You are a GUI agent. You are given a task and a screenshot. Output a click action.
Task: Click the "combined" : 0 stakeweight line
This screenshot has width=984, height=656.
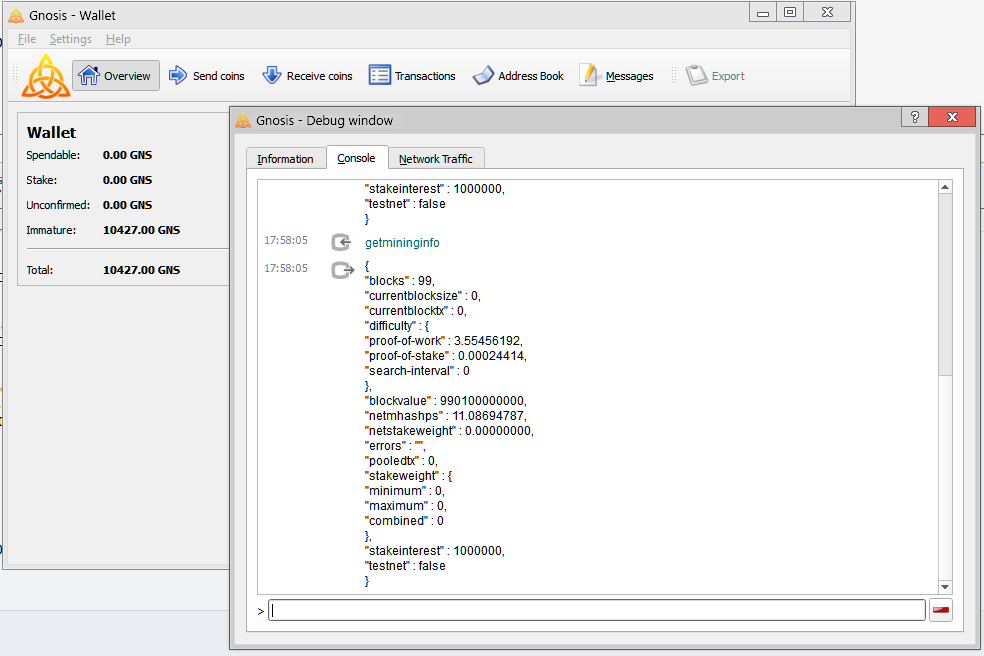click(x=404, y=521)
